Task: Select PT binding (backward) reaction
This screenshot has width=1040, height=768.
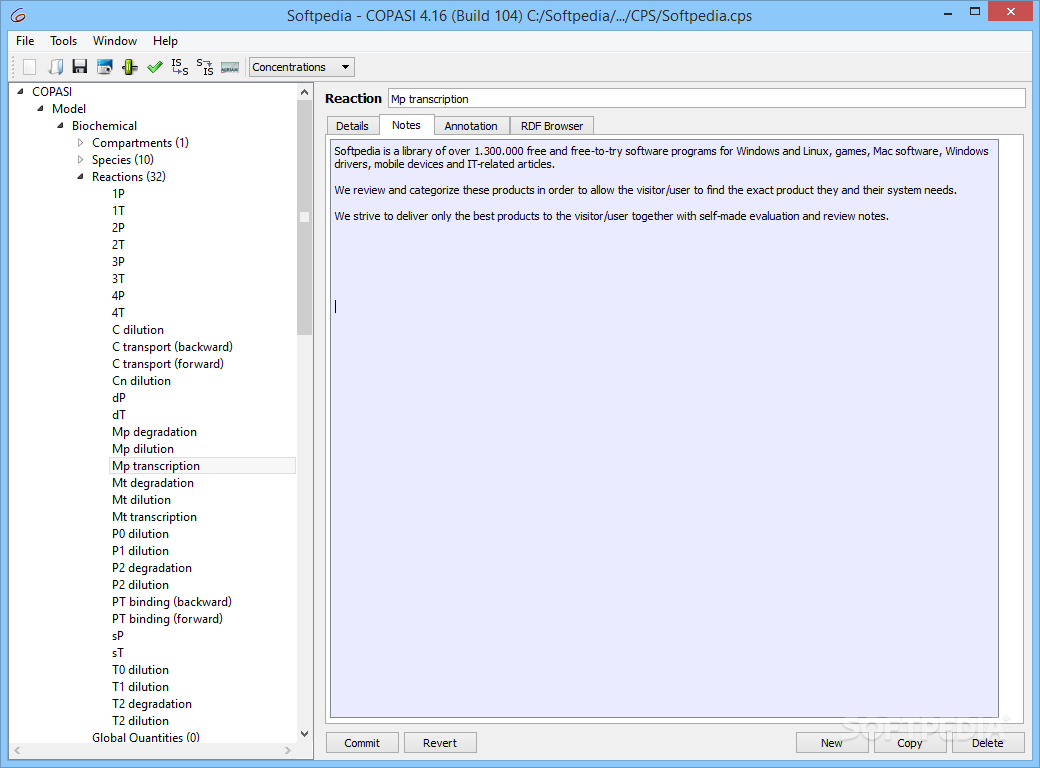Action: click(x=172, y=602)
